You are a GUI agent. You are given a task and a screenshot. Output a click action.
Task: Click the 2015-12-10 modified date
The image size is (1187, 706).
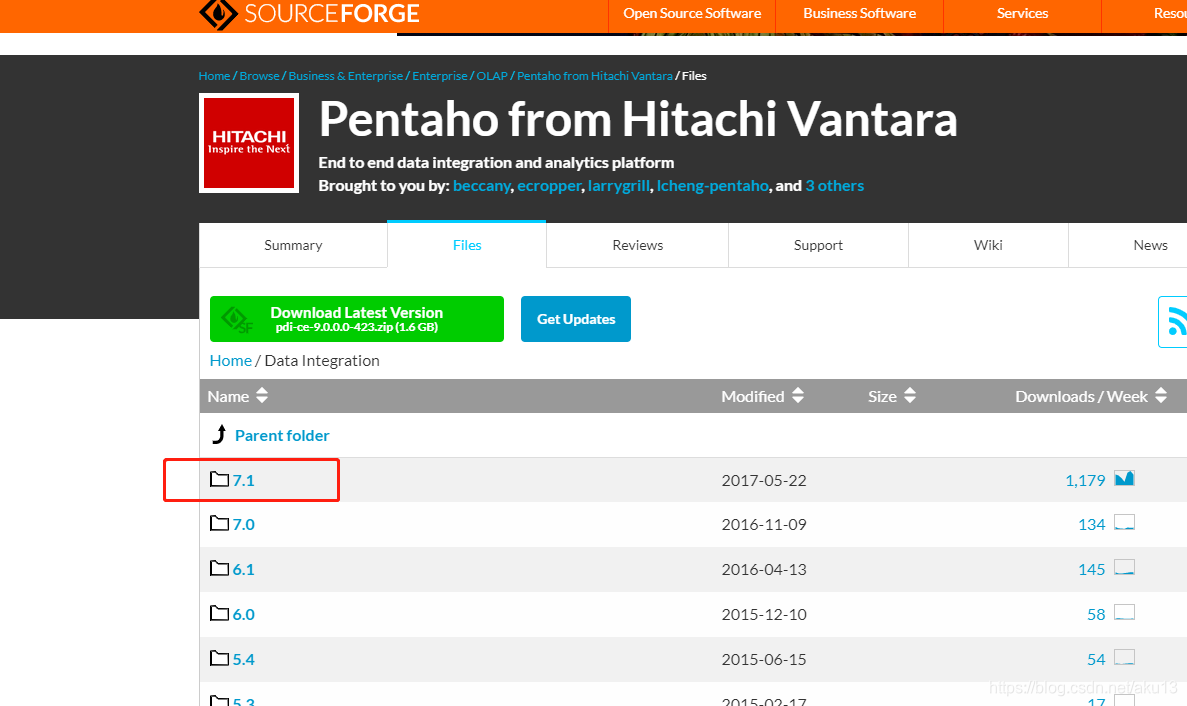pos(764,614)
